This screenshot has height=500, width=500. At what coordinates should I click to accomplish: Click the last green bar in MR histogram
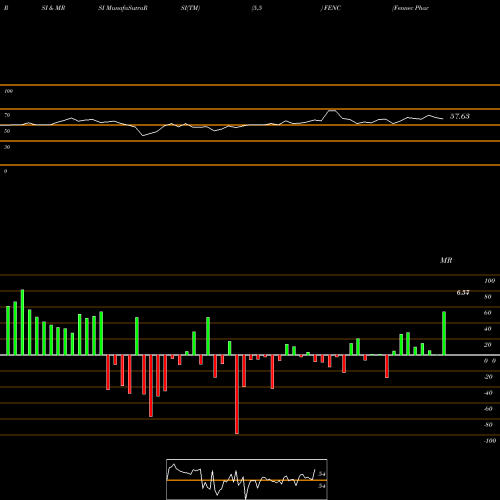[x=444, y=333]
